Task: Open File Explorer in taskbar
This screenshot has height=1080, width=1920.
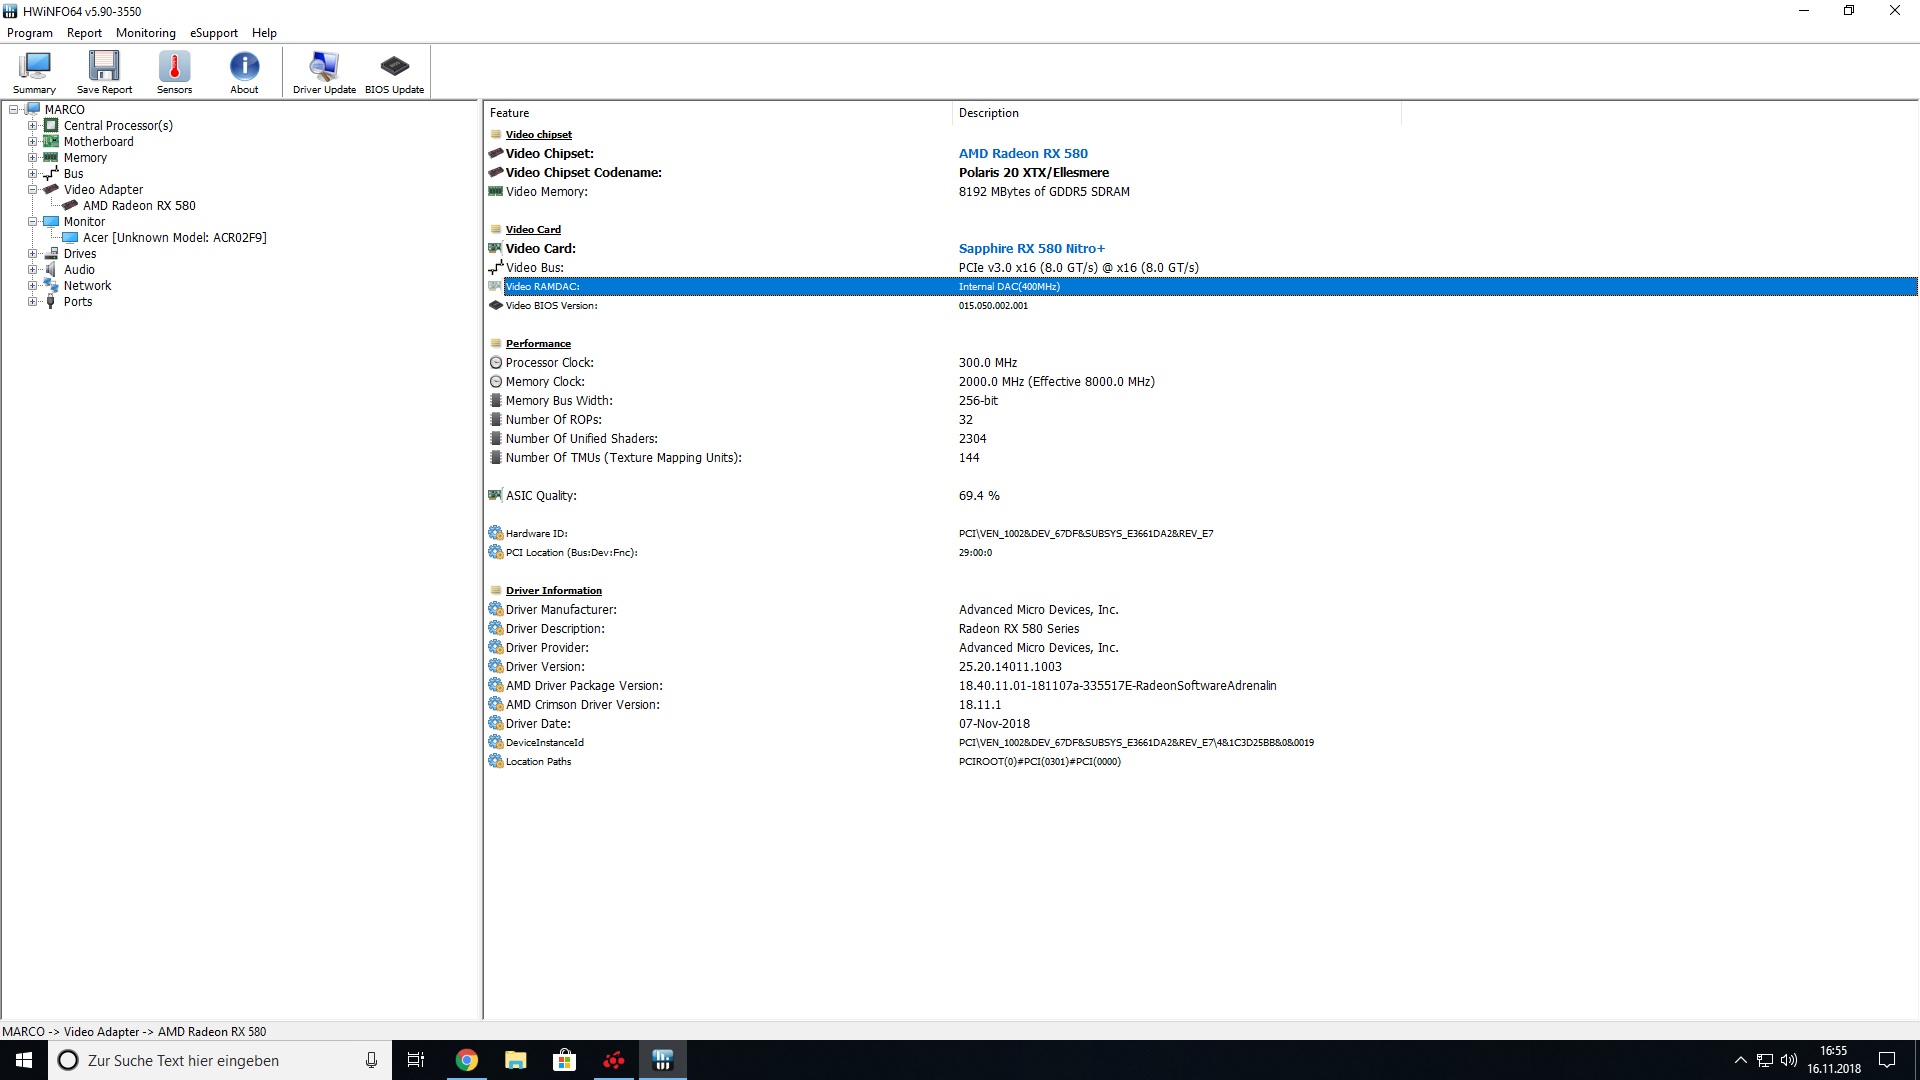Action: (x=516, y=1060)
